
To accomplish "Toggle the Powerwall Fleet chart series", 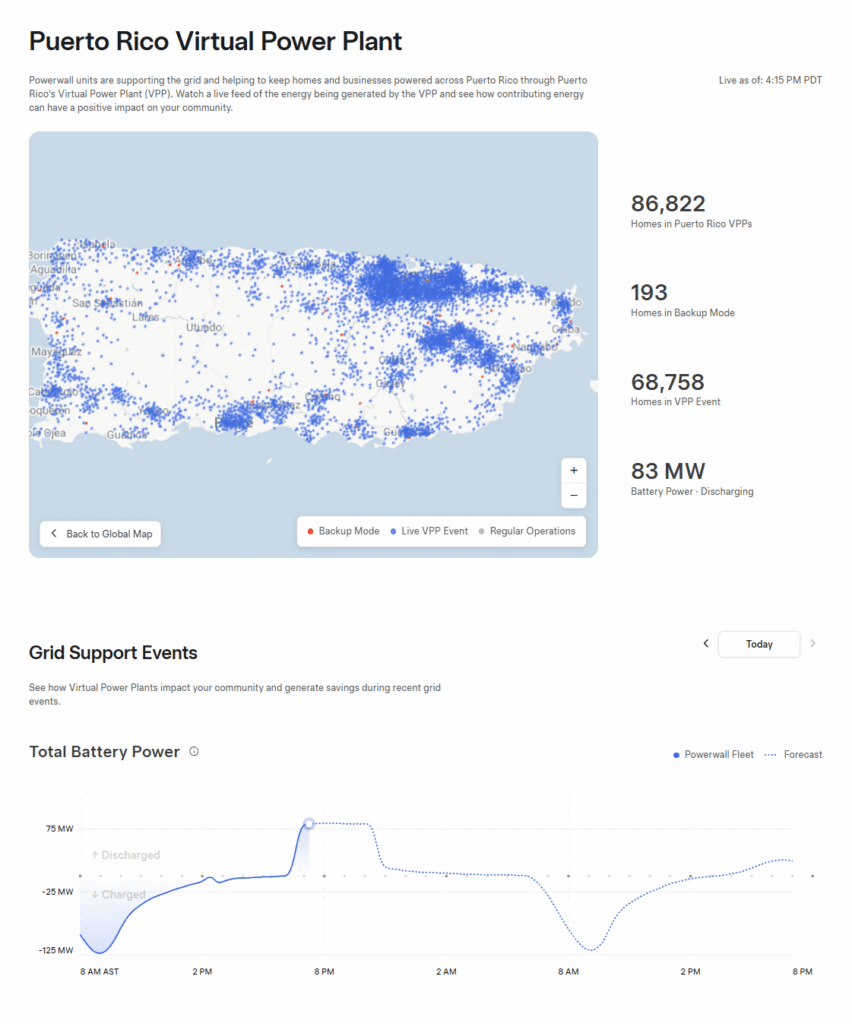I will click(713, 754).
